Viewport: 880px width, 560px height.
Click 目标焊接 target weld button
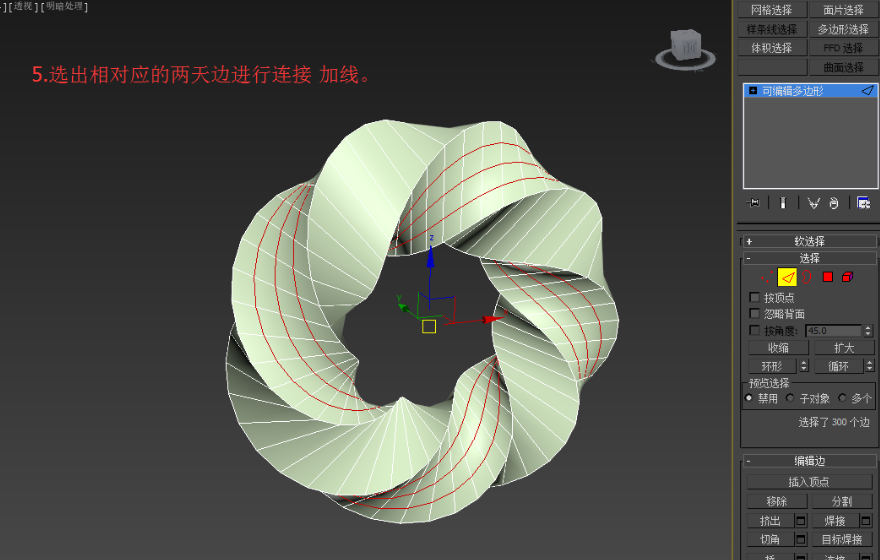click(x=842, y=540)
